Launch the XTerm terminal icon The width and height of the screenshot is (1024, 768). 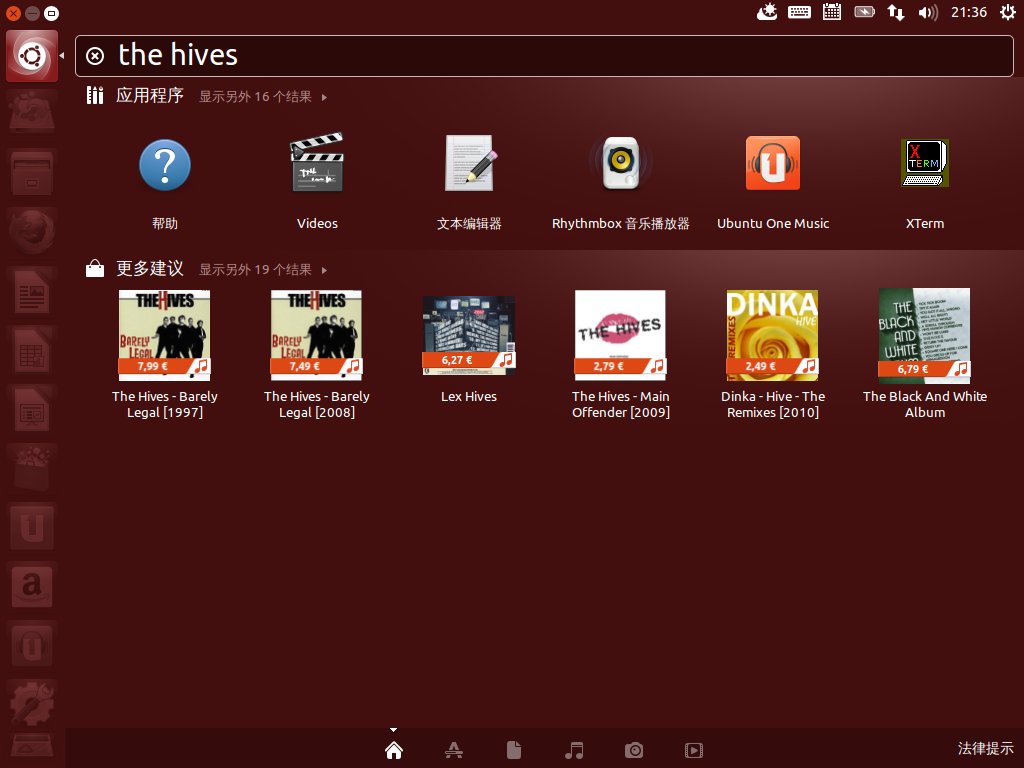925,163
